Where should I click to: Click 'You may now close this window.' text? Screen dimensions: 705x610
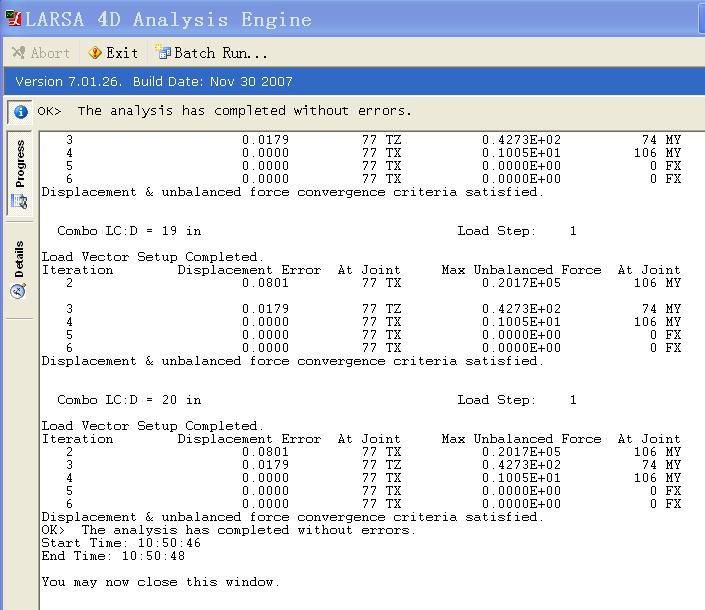coord(161,582)
